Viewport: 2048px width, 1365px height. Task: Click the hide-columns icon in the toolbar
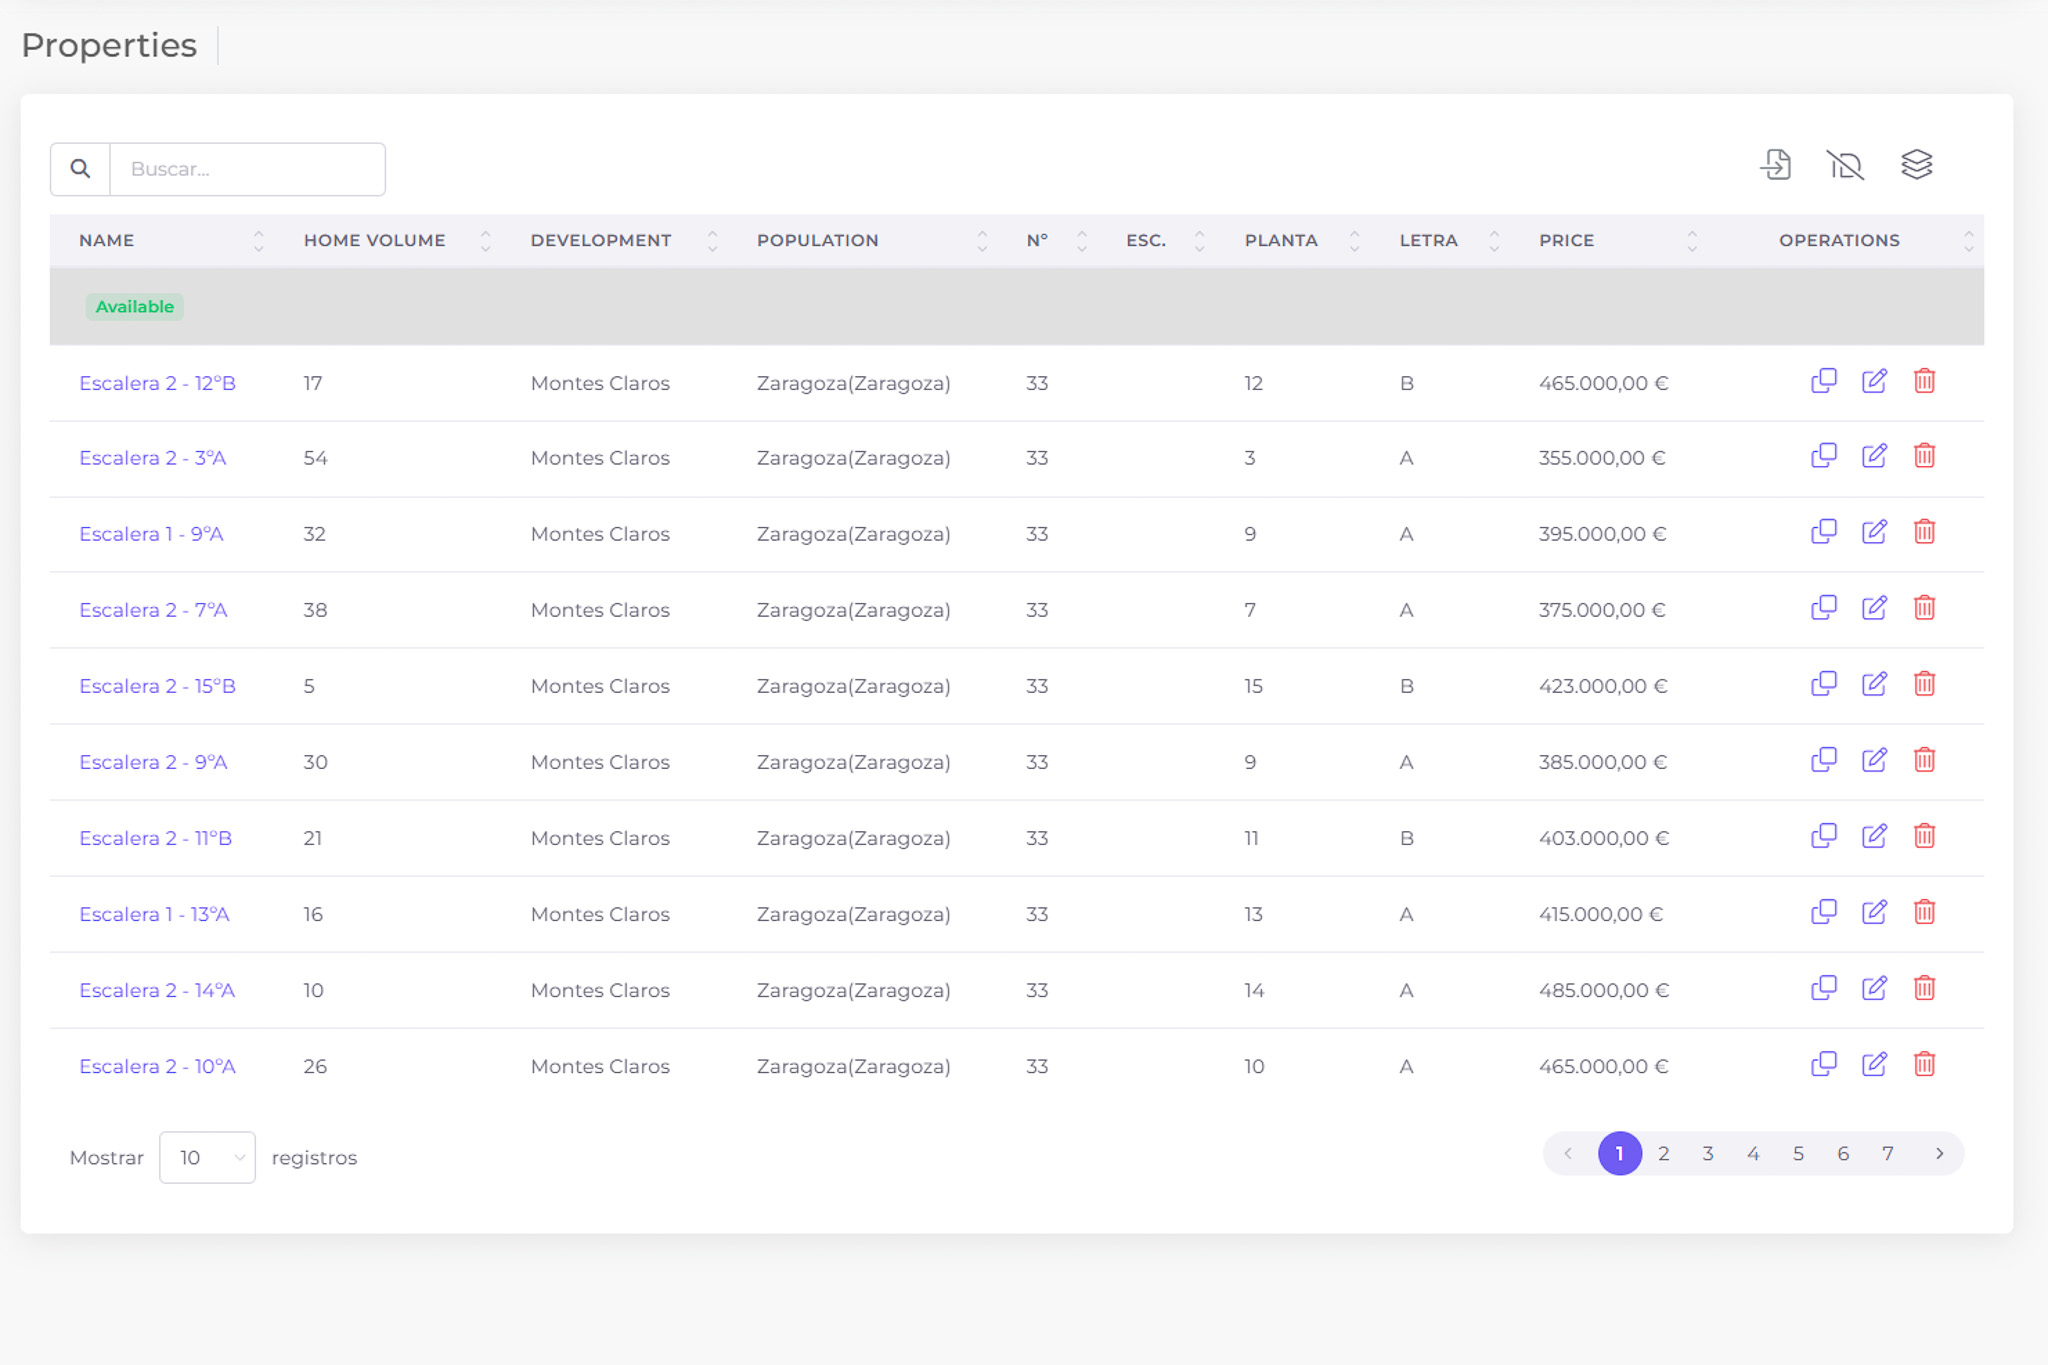point(1845,165)
